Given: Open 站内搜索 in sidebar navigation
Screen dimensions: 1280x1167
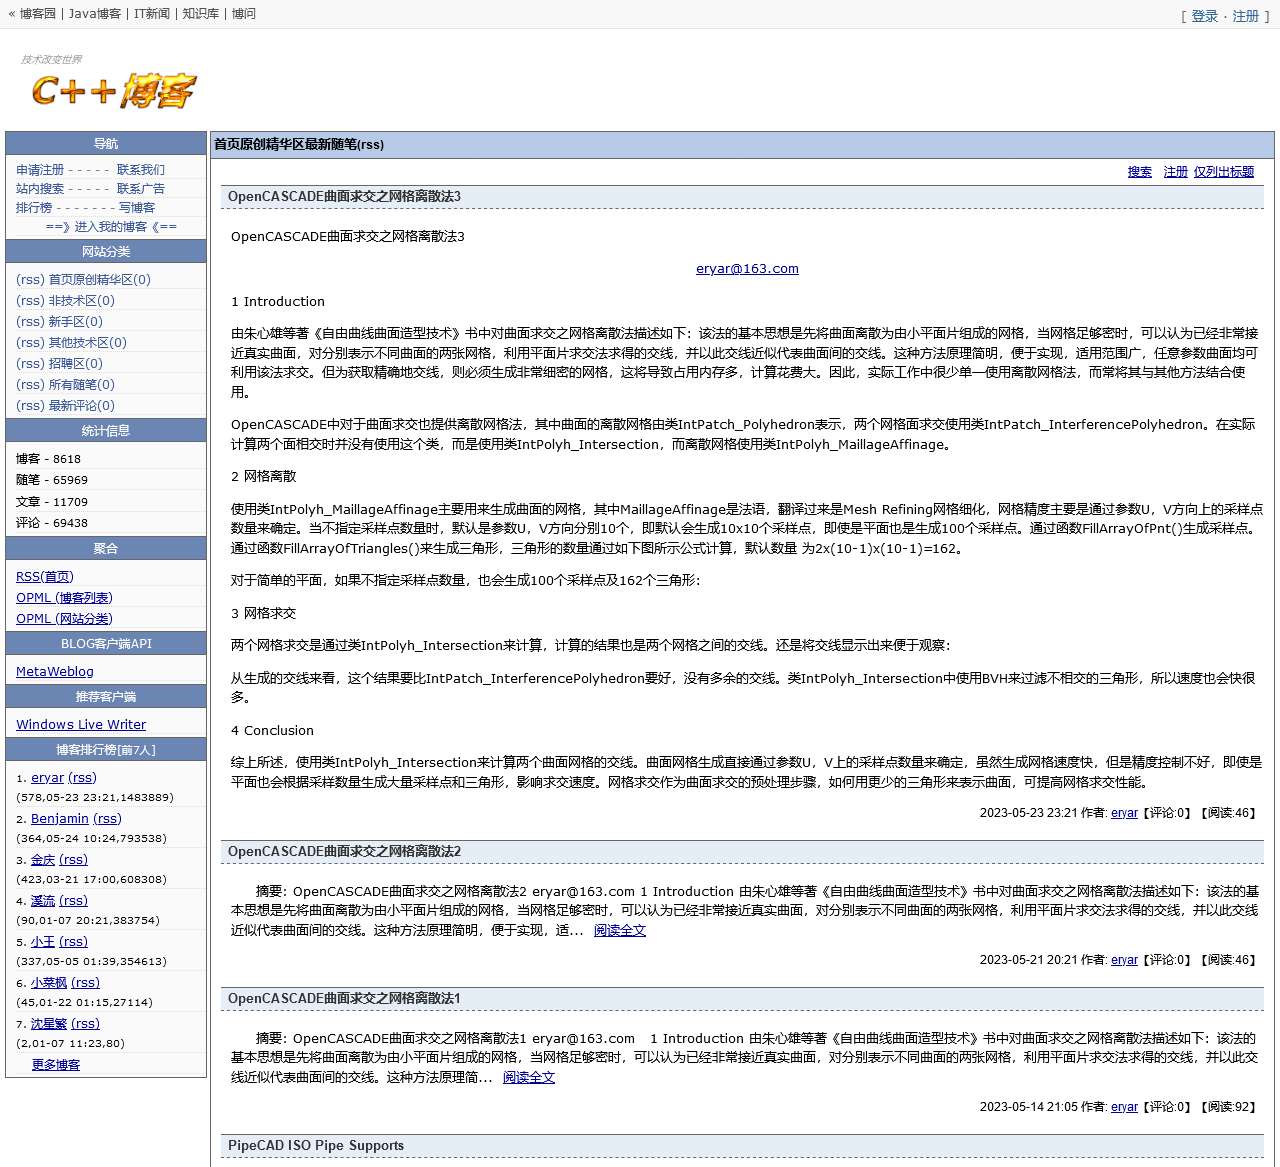Looking at the screenshot, I should [x=40, y=189].
